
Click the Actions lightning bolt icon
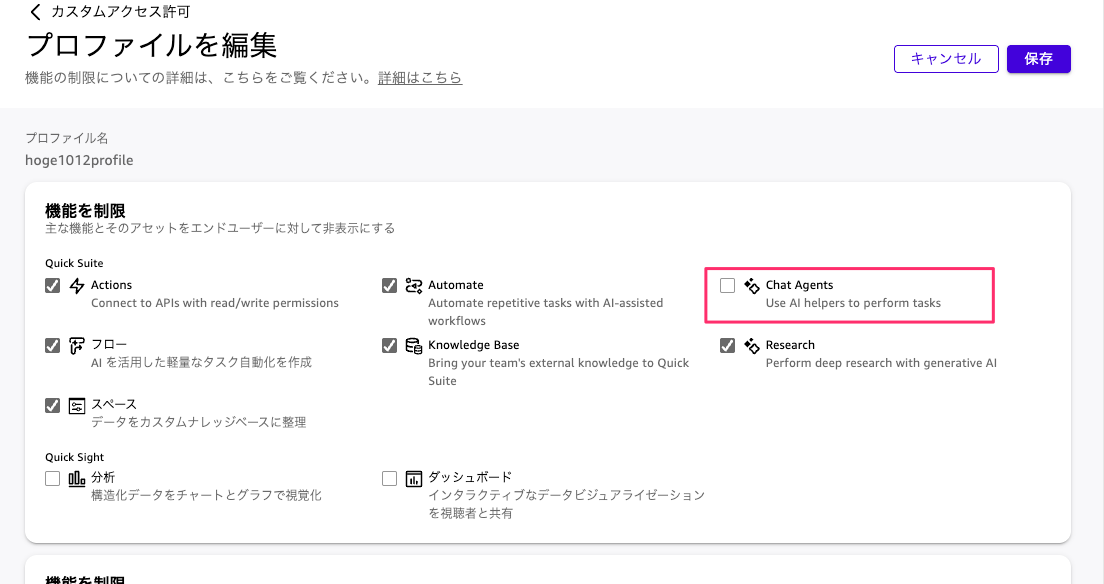point(77,286)
